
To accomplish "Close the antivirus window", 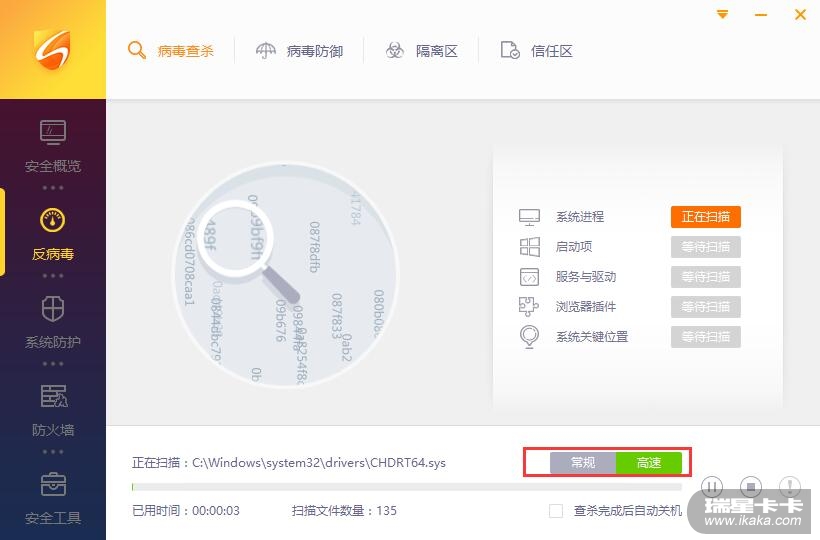I will coord(800,15).
